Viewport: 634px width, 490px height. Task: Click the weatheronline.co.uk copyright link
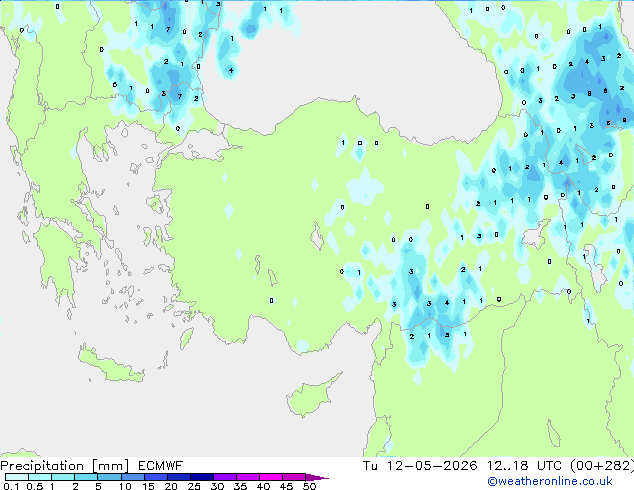coord(550,481)
